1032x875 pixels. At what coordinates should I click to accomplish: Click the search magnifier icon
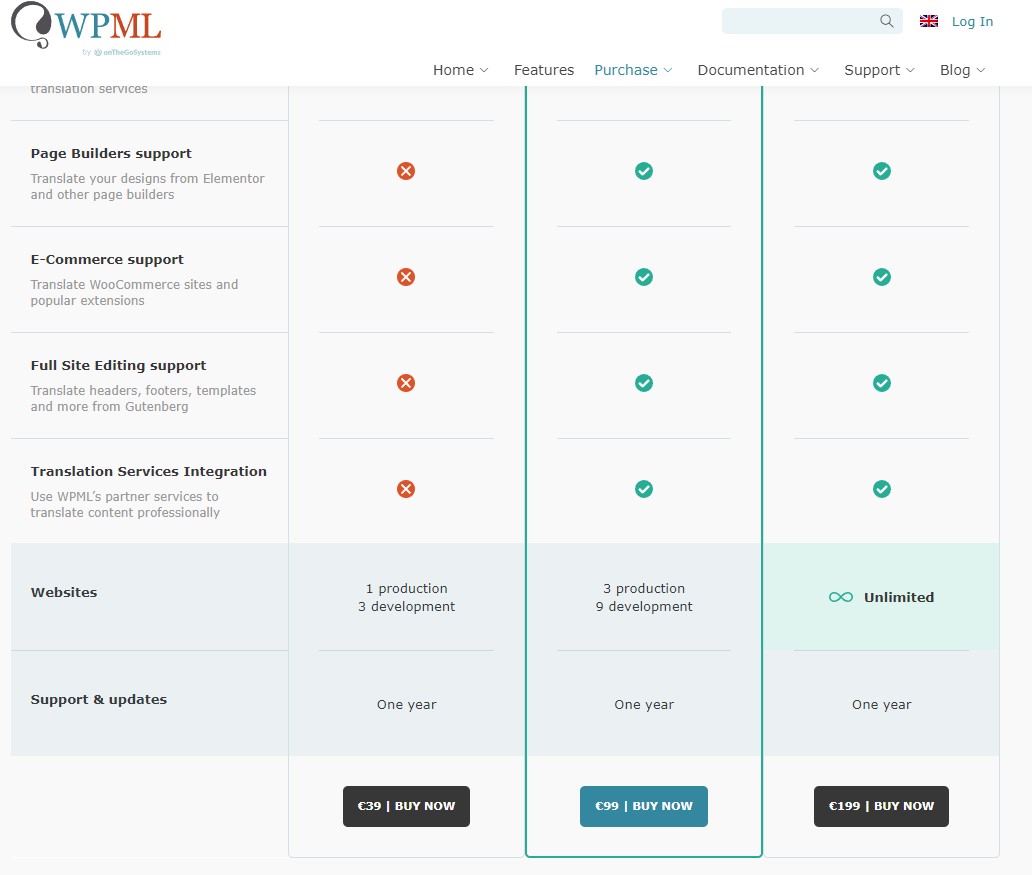(887, 21)
